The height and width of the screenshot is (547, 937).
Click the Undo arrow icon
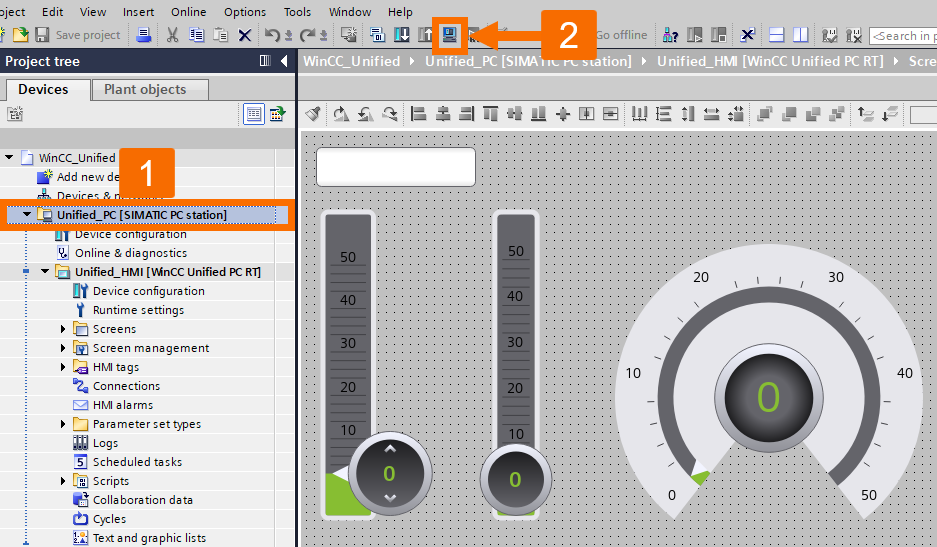point(272,35)
